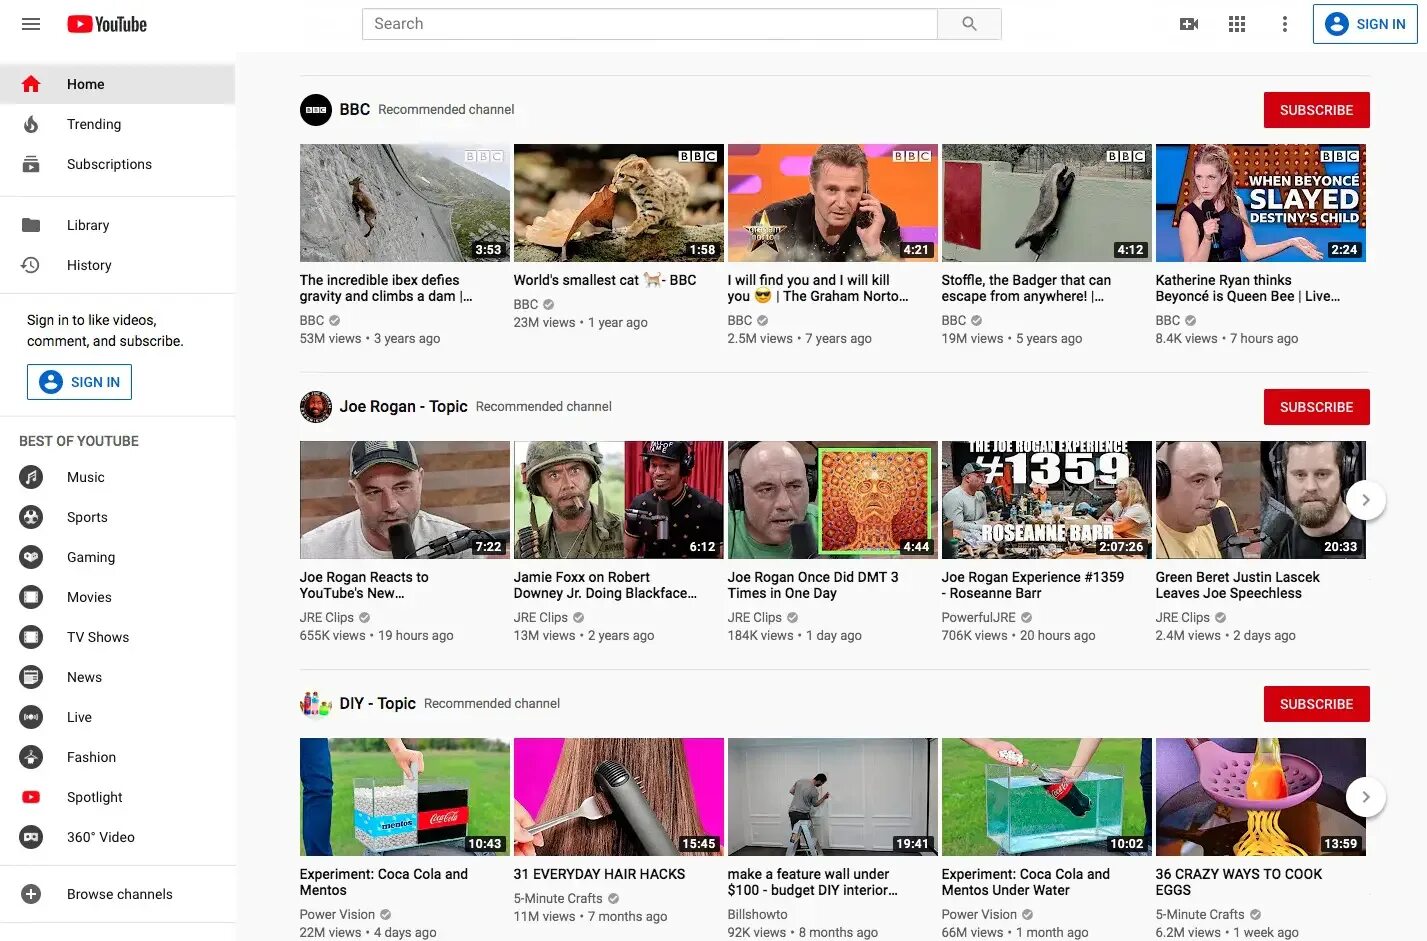Click the DIY - Topic channel avatar
Image resolution: width=1427 pixels, height=941 pixels.
(x=316, y=704)
